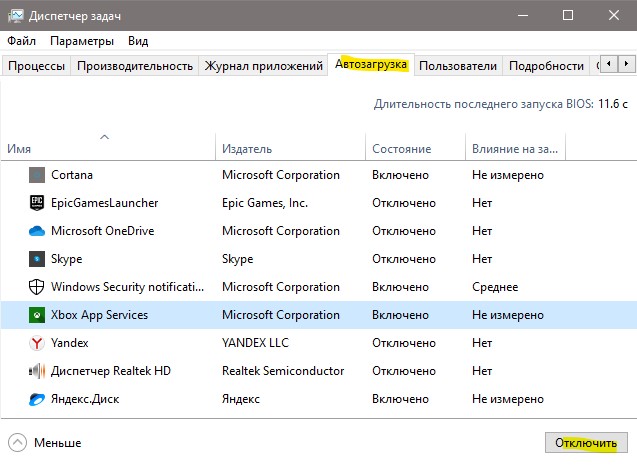Click publisher Realtek Semiconductor
The height and width of the screenshot is (466, 637).
tap(283, 371)
